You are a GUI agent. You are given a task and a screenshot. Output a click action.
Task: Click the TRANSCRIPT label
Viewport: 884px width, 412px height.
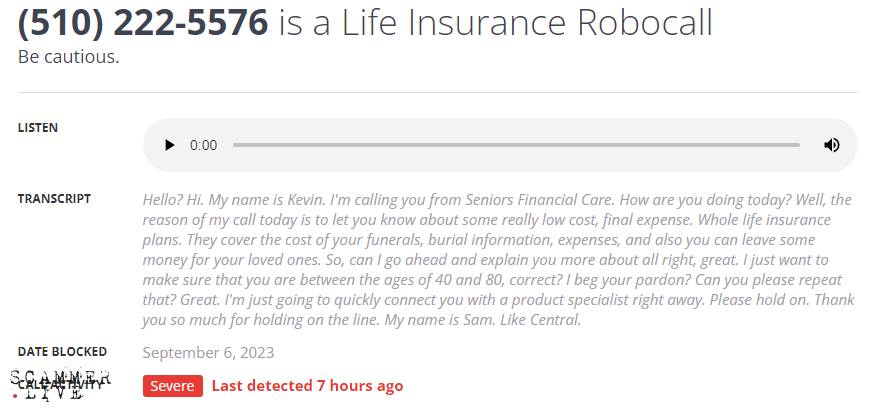coord(54,198)
